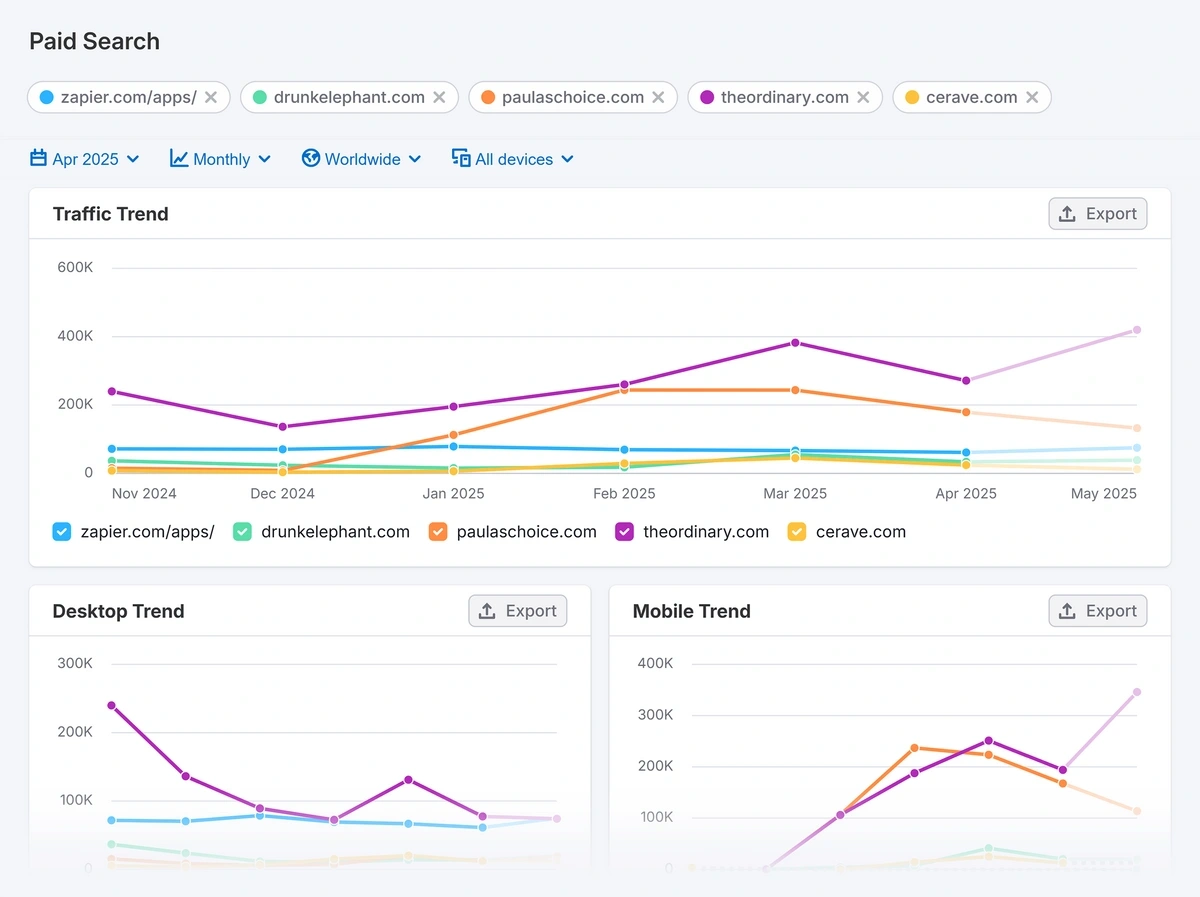Remove paulaschoice.com chip with its X
This screenshot has width=1200, height=897.
pyautogui.click(x=658, y=97)
